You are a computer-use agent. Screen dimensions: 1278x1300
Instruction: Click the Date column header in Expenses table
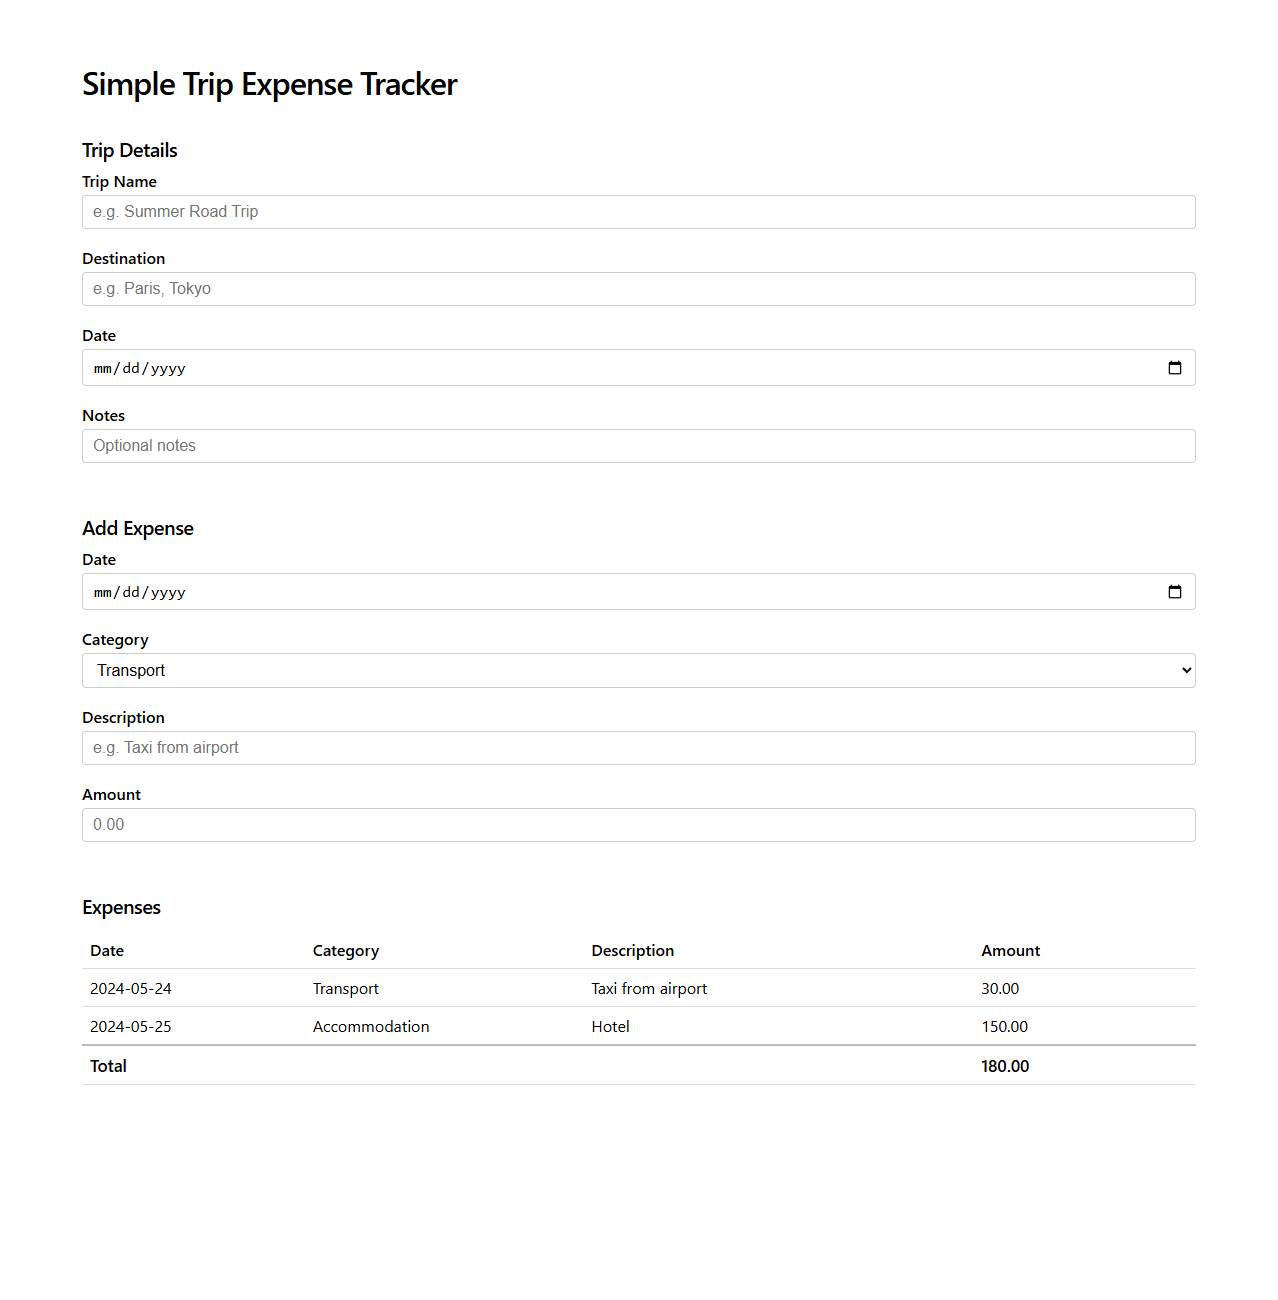pyautogui.click(x=106, y=950)
